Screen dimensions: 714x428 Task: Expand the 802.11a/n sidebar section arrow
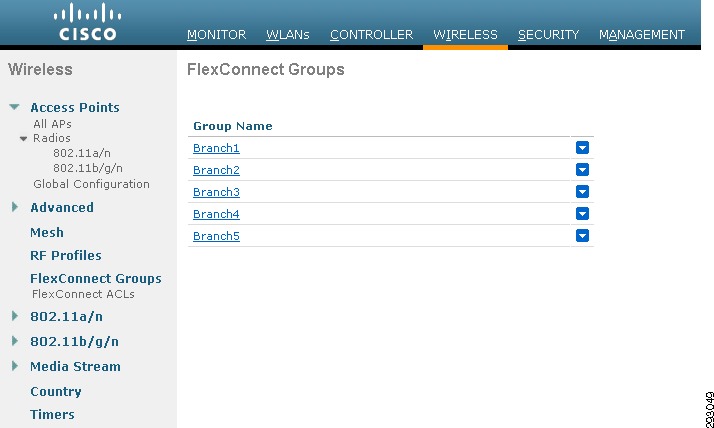pos(15,316)
